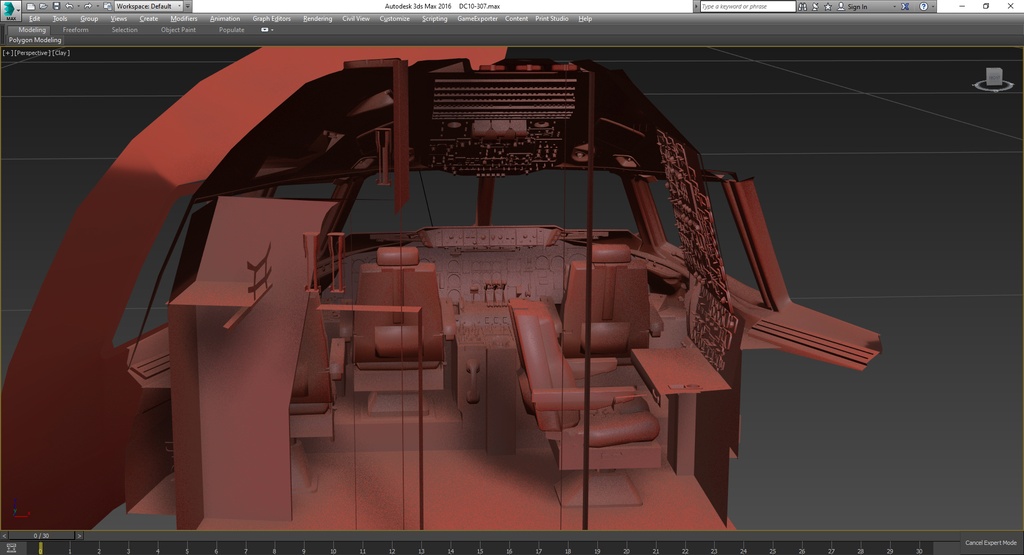
Task: Click the time slider showing 0 / 30
Action: pyautogui.click(x=40, y=535)
